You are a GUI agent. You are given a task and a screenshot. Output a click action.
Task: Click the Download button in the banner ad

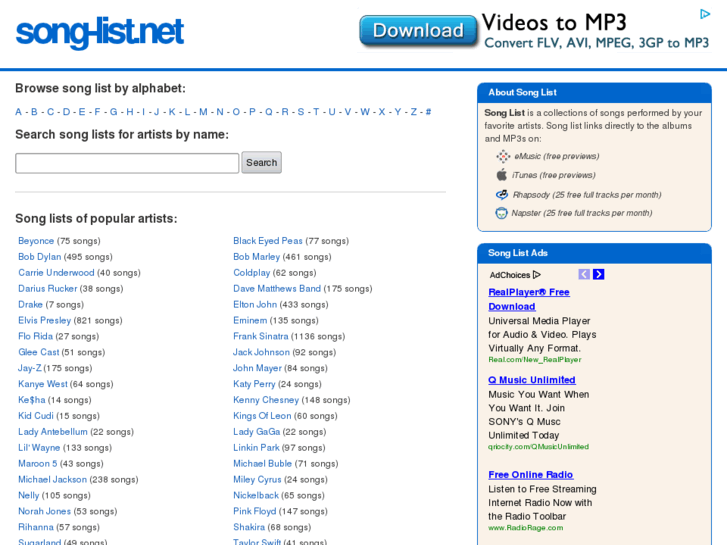418,31
